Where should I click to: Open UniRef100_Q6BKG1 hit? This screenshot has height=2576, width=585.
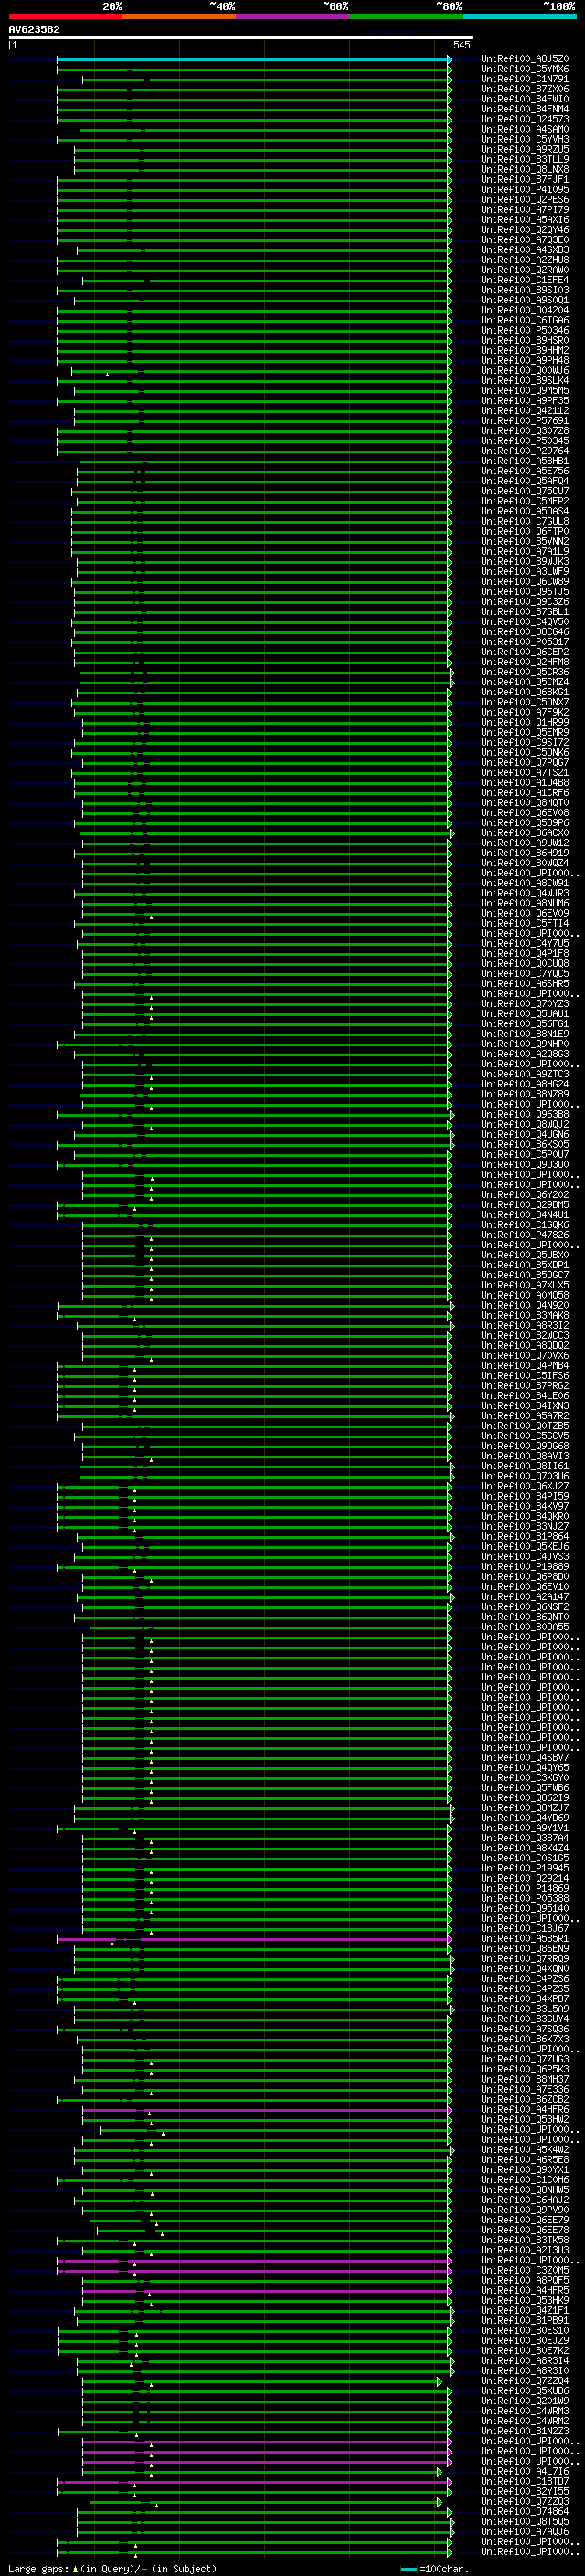coord(525,692)
